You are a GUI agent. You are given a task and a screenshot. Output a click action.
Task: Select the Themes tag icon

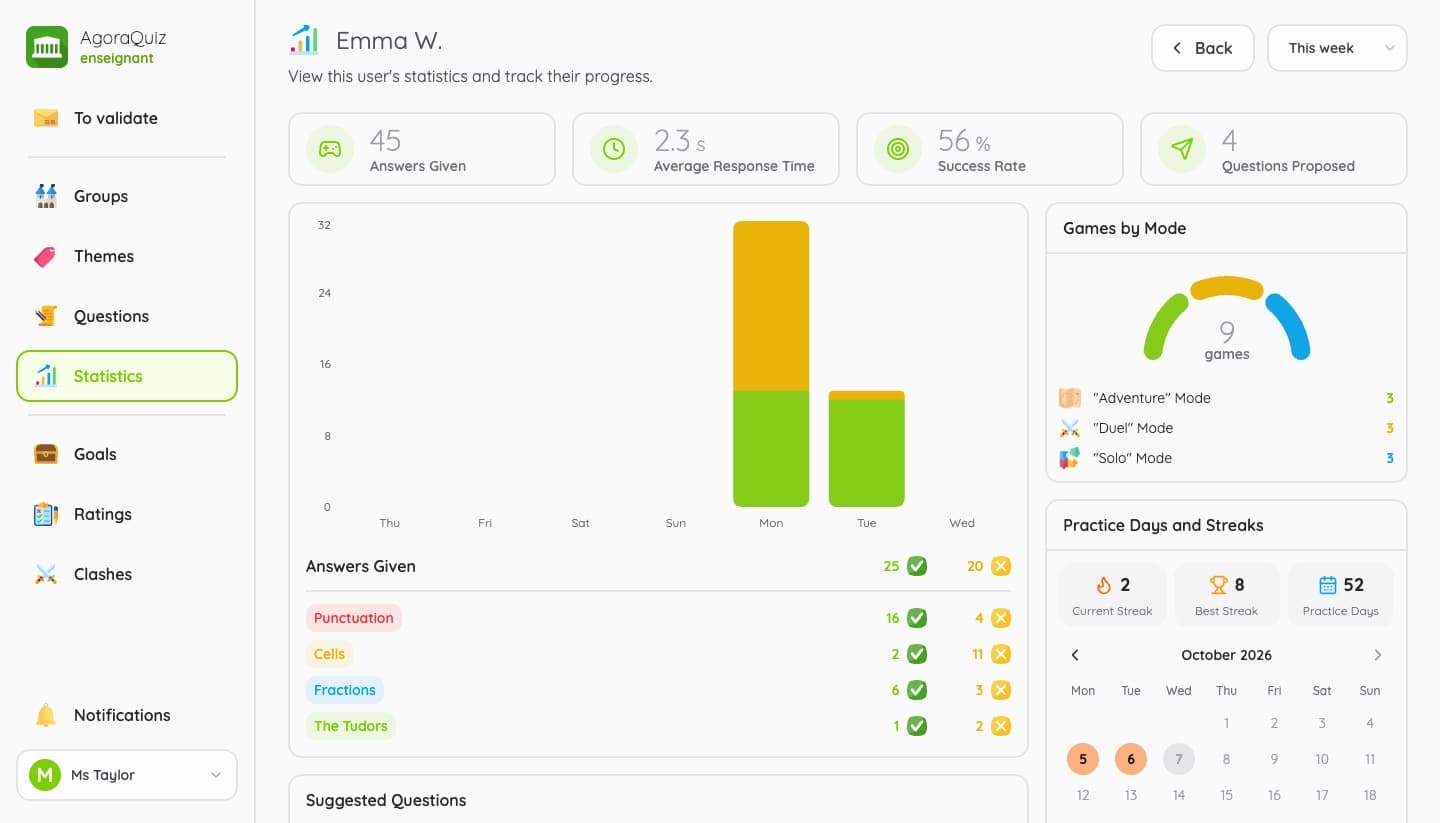click(46, 256)
